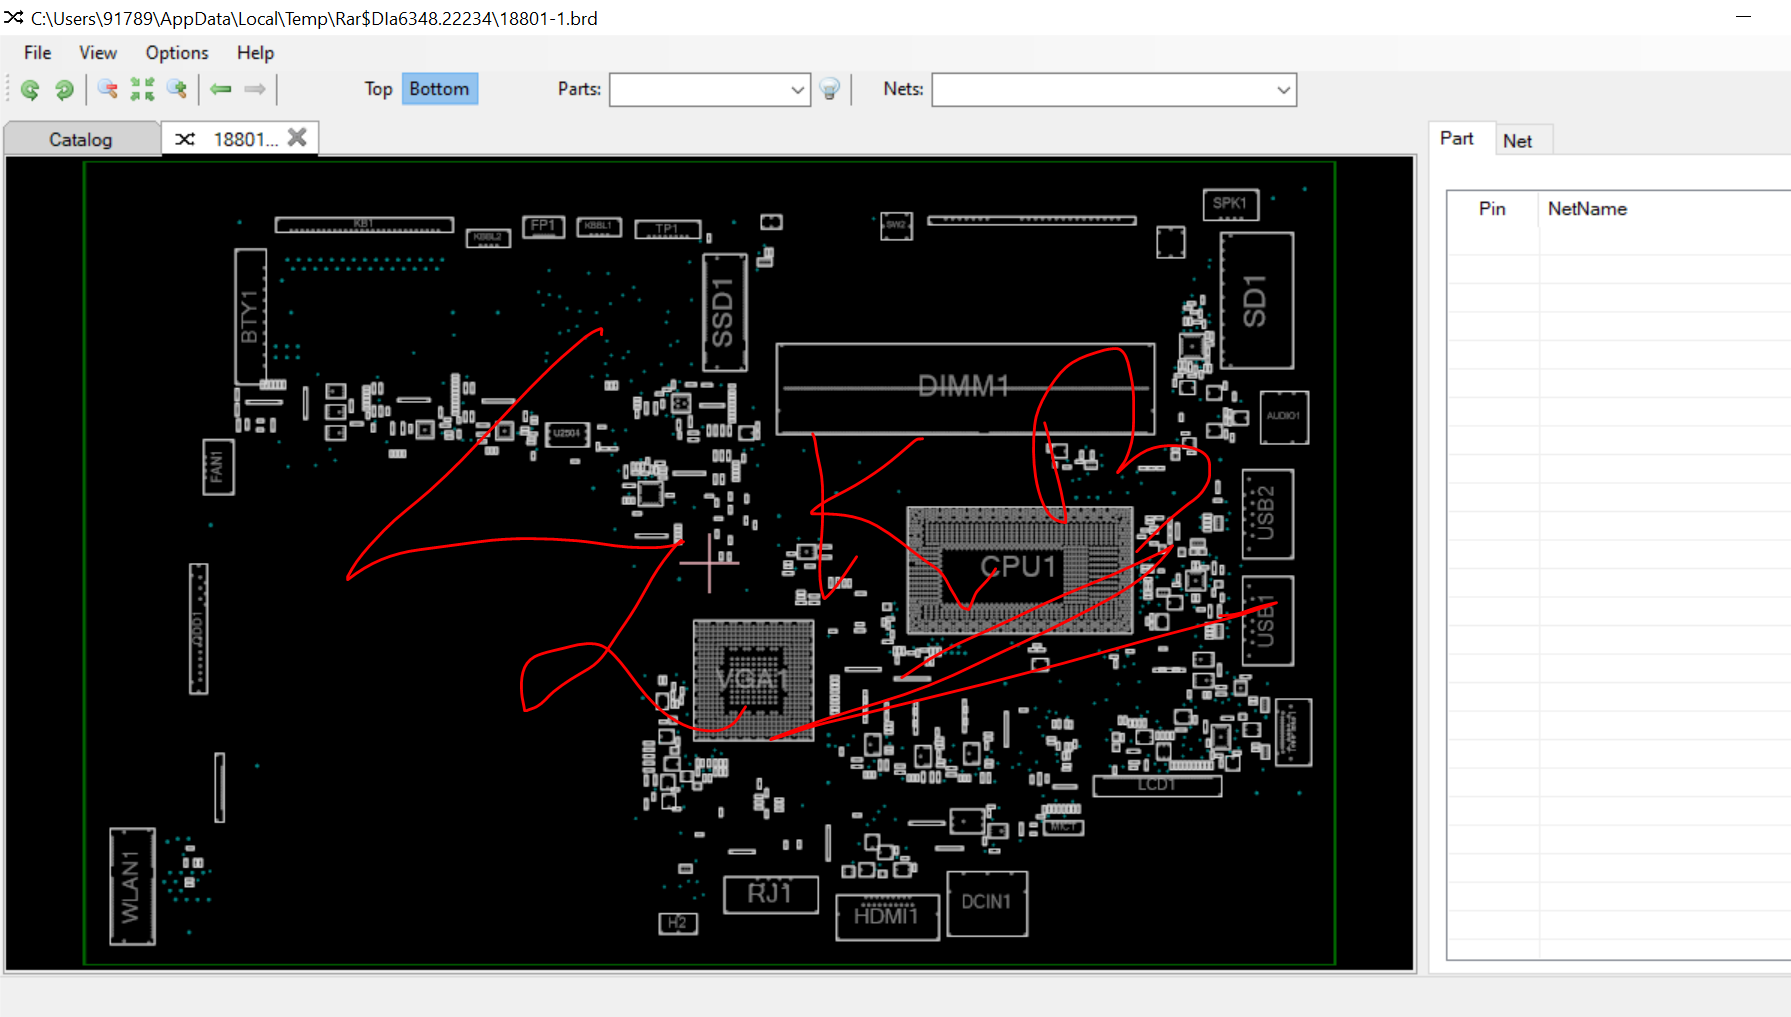The width and height of the screenshot is (1791, 1017).
Task: Select the AUDIO1 jack component
Action: 1284,417
